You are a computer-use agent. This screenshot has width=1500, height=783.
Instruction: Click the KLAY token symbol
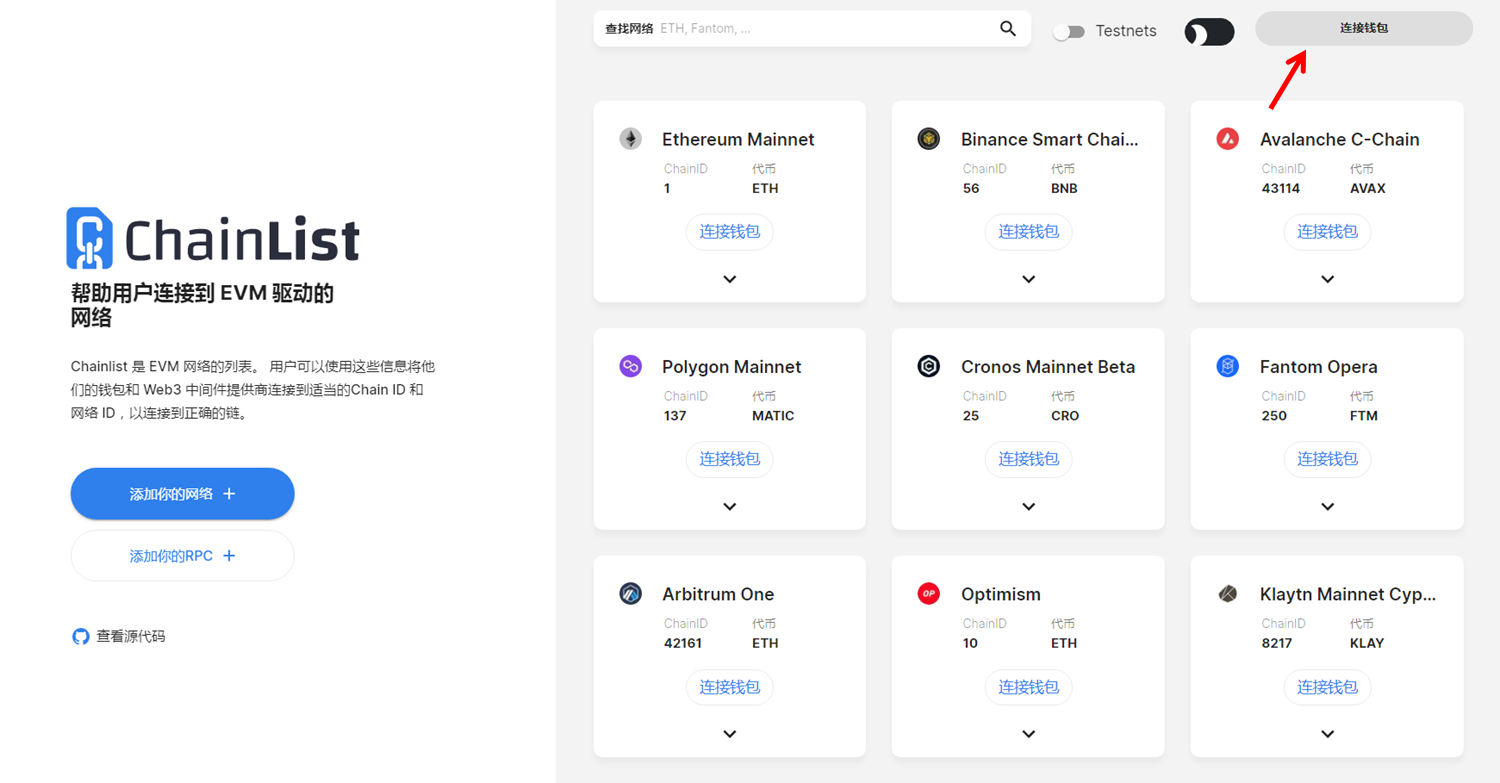1367,643
